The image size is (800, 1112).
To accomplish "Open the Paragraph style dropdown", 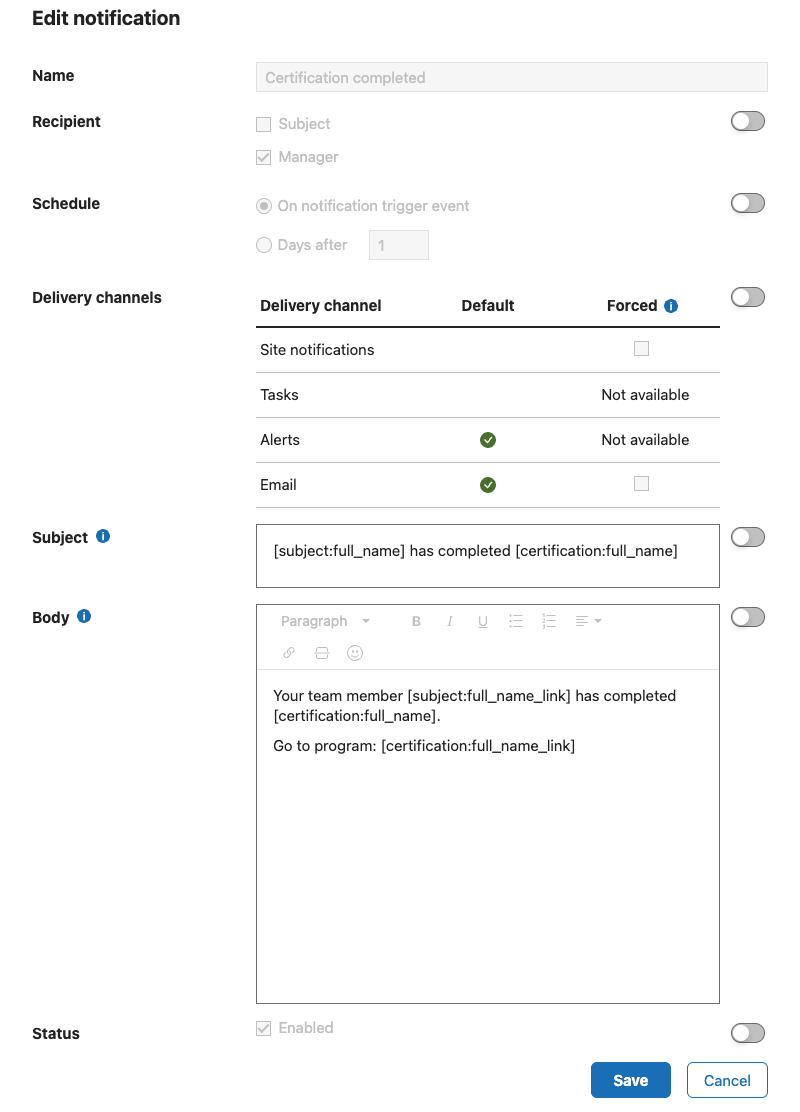I will pos(325,621).
